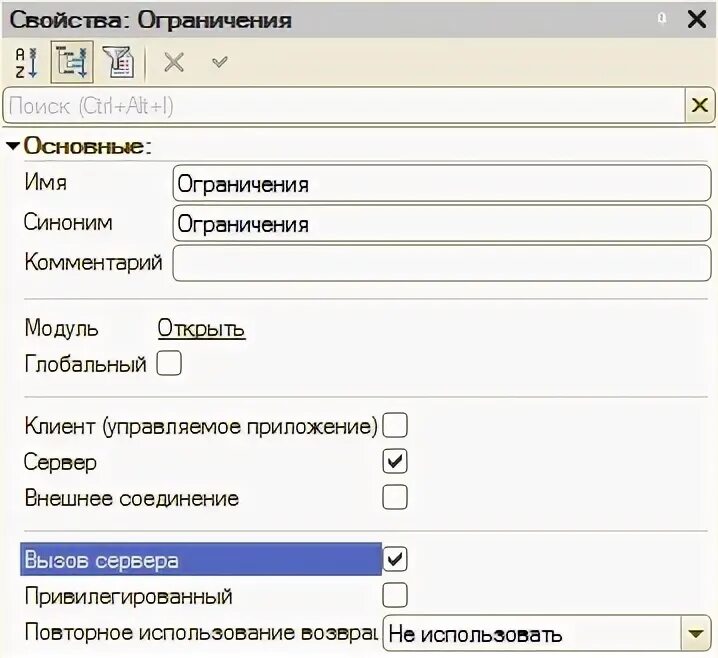The width and height of the screenshot is (718, 658).
Task: Toggle categorized view of properties
Action: pyautogui.click(x=70, y=62)
